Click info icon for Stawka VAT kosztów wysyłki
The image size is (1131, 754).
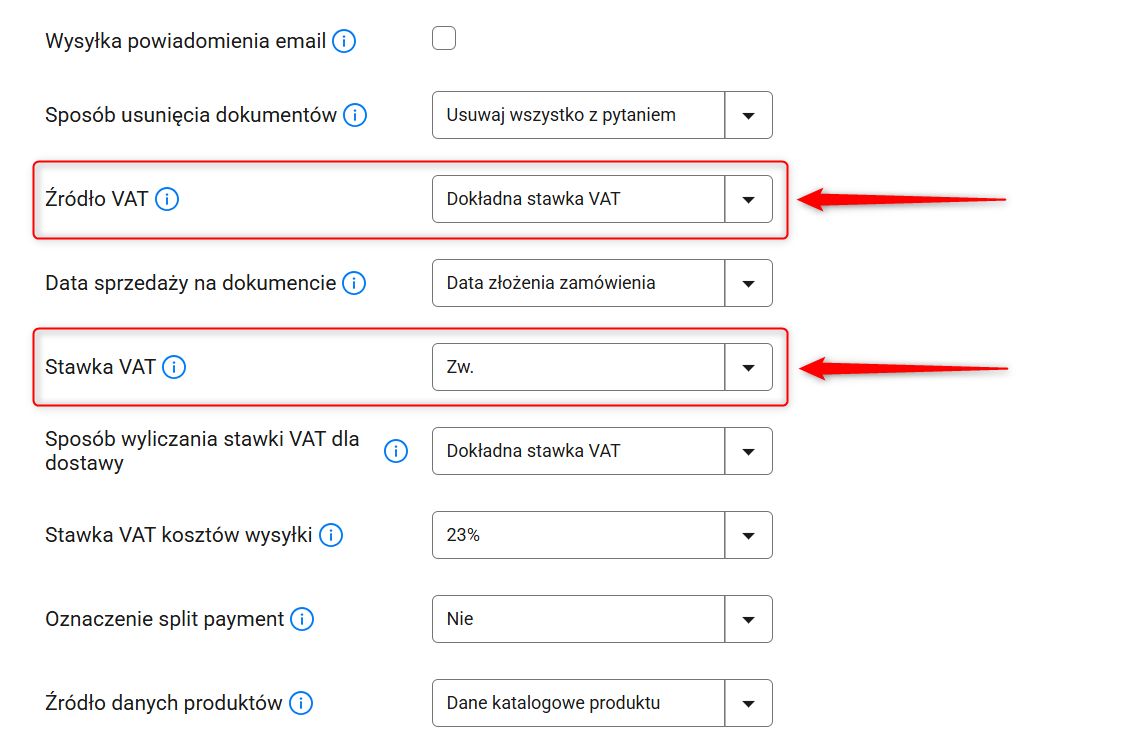[x=331, y=535]
